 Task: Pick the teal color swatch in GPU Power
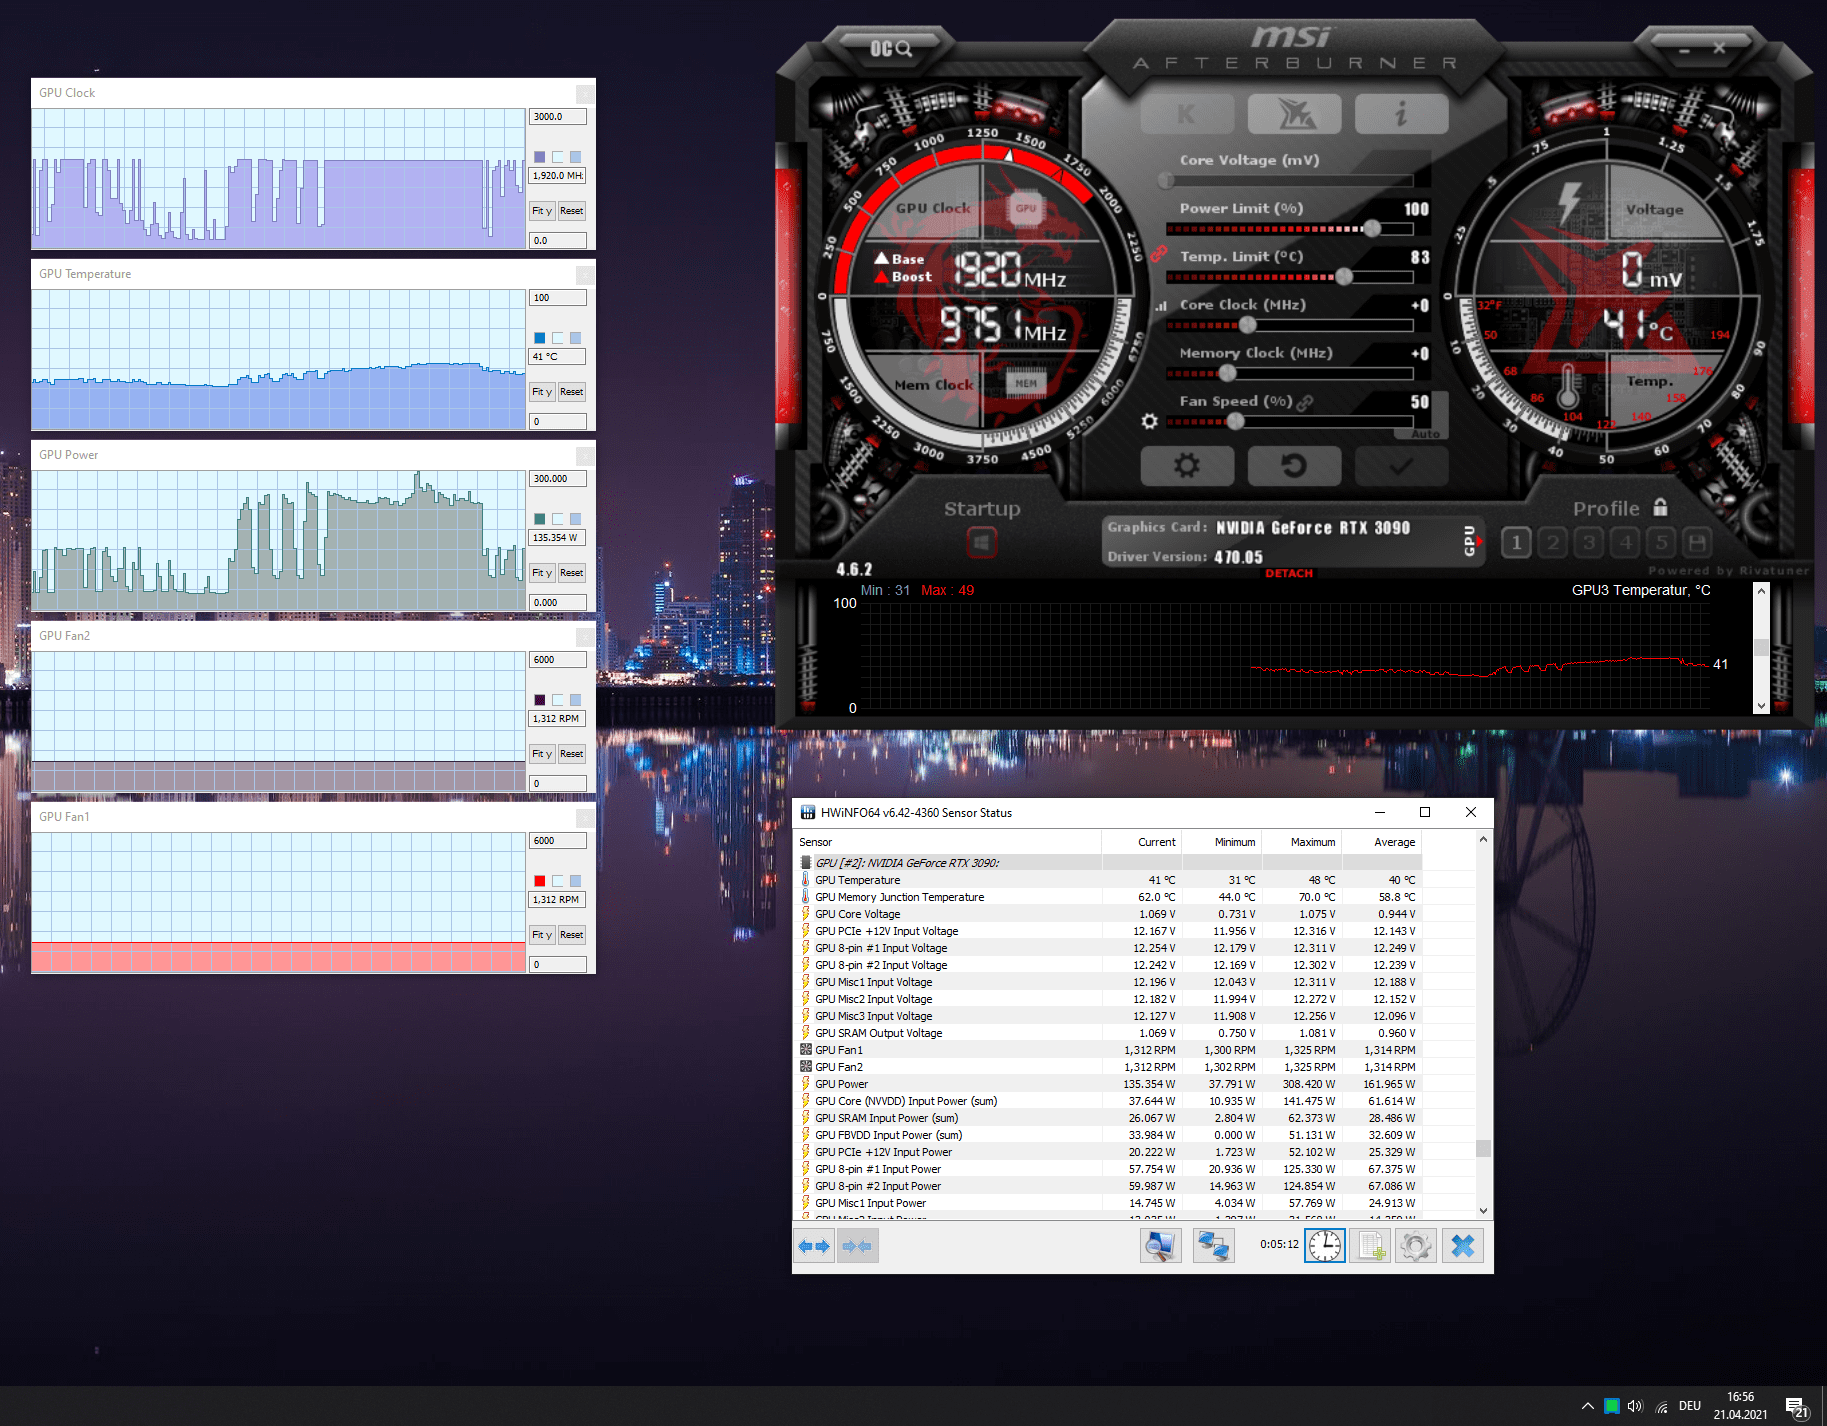coord(540,519)
